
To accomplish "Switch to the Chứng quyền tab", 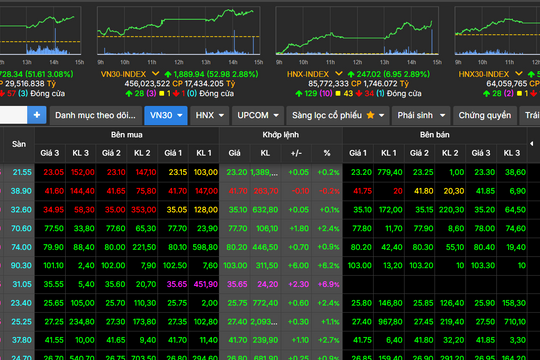I will (x=485, y=115).
